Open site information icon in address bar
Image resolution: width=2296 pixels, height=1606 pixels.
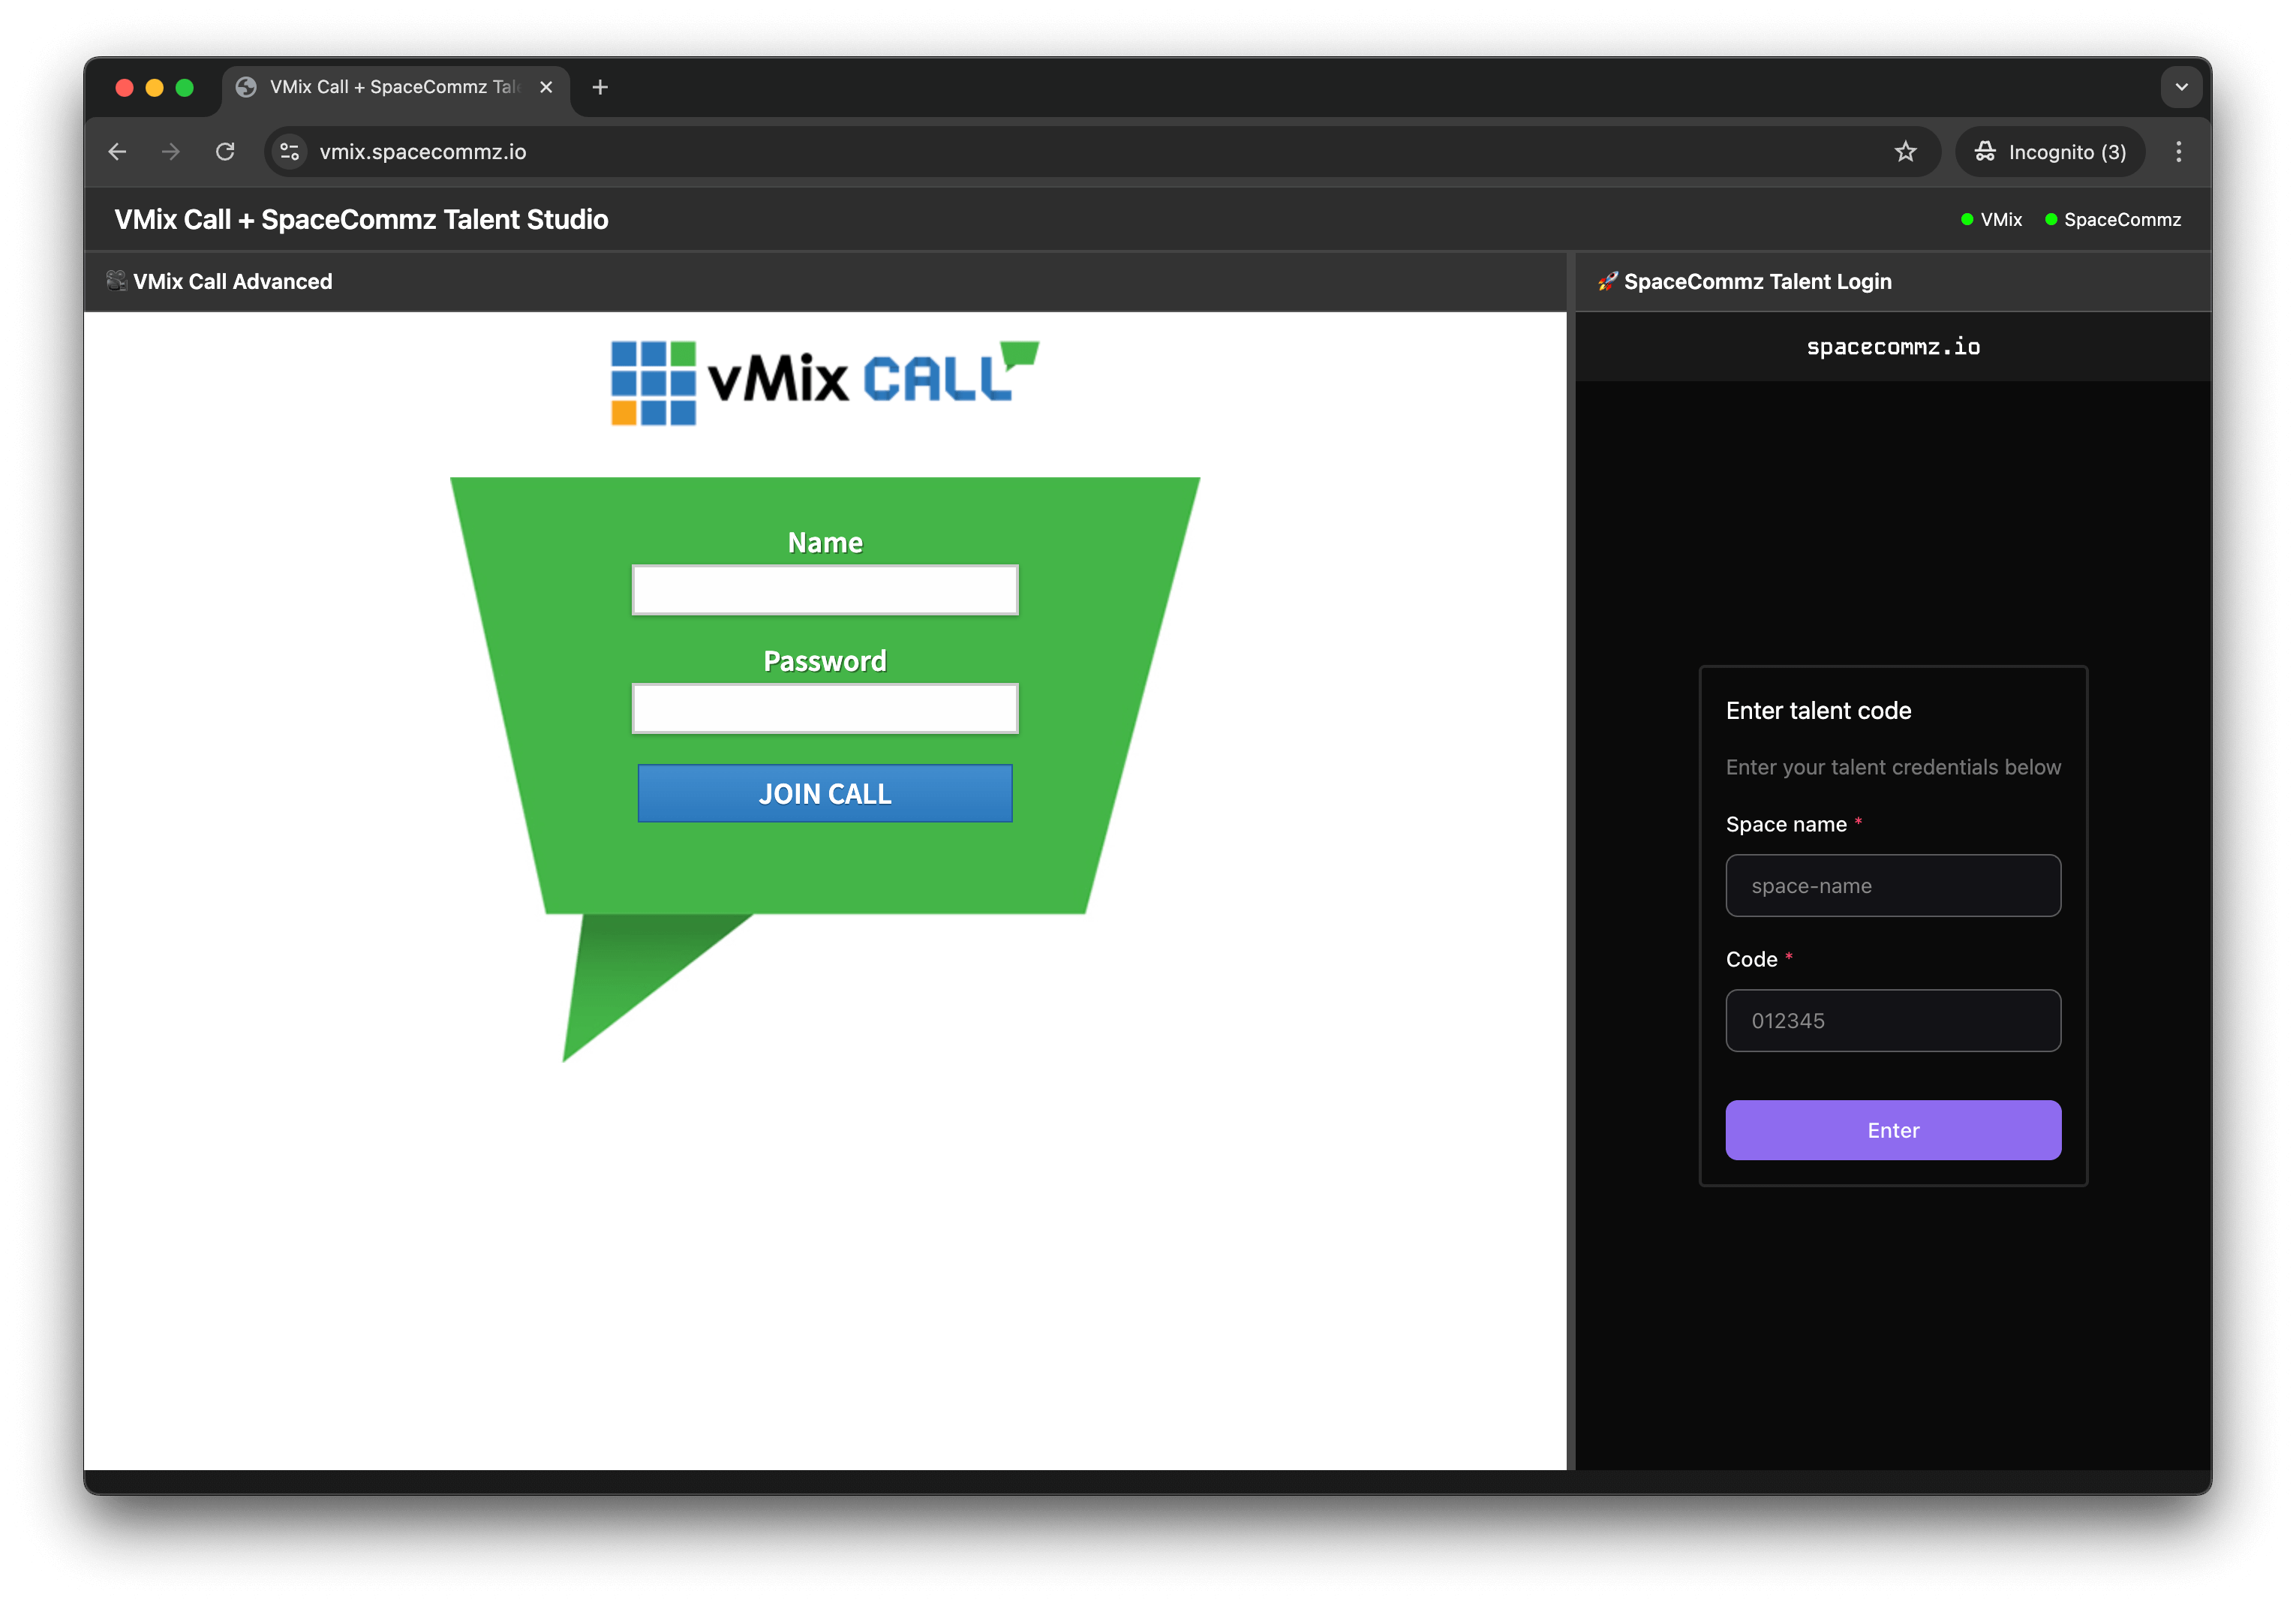290,152
